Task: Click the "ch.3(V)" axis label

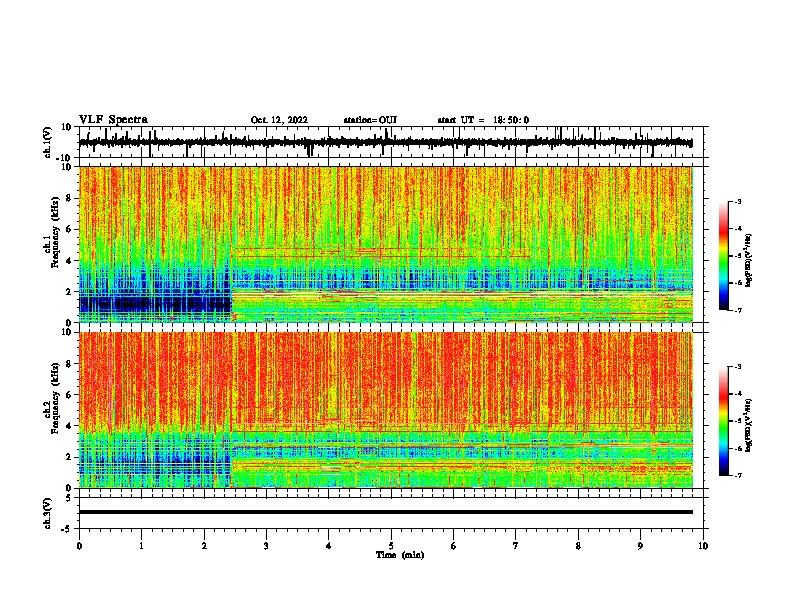Action: click(48, 513)
